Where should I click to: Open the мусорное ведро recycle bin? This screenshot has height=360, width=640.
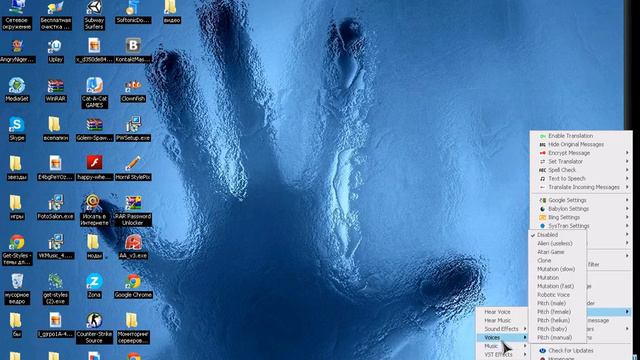click(x=17, y=289)
